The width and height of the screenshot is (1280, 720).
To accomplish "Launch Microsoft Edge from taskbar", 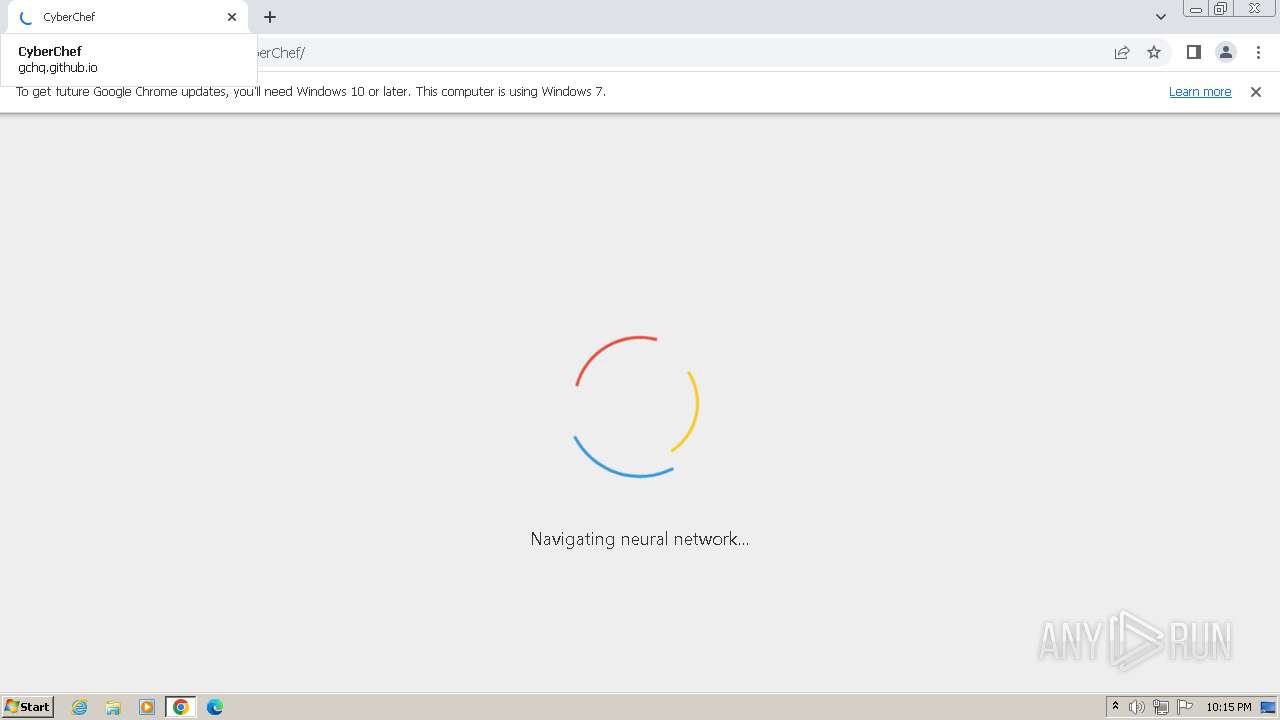I will tap(215, 707).
